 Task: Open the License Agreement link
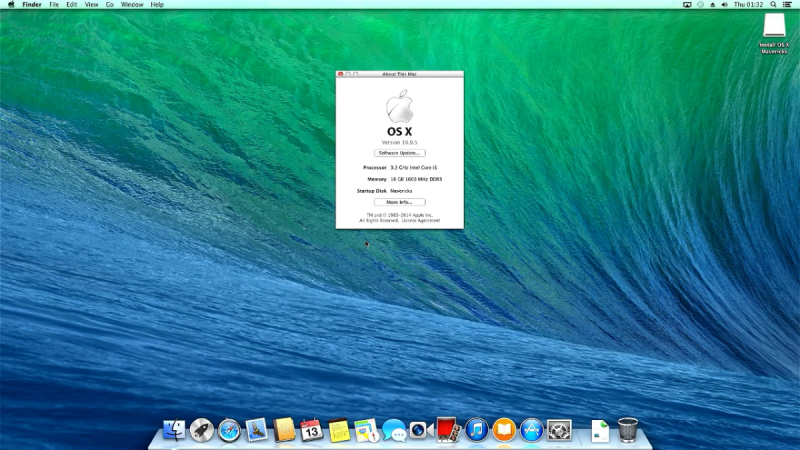tap(419, 219)
